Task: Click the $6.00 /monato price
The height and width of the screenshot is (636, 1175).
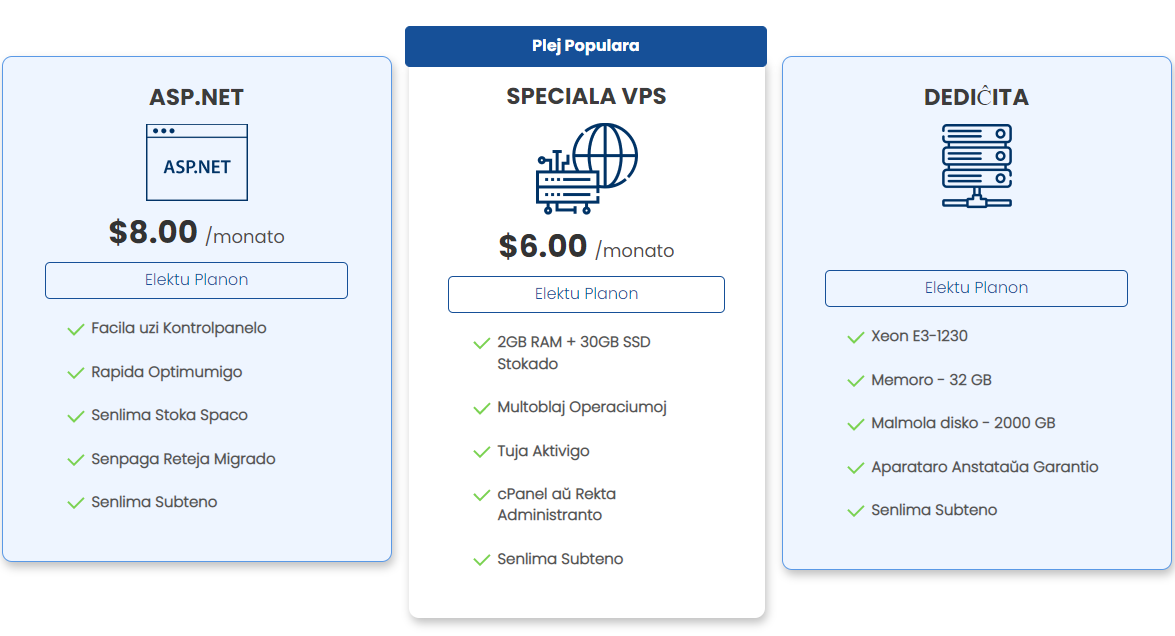Action: [586, 246]
